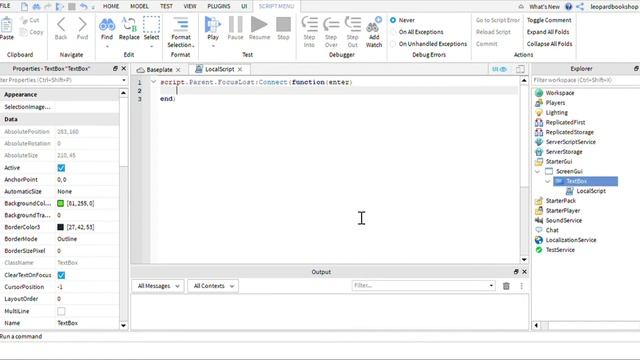
Task: Collapse the code fold on line 1
Action: pos(153,82)
